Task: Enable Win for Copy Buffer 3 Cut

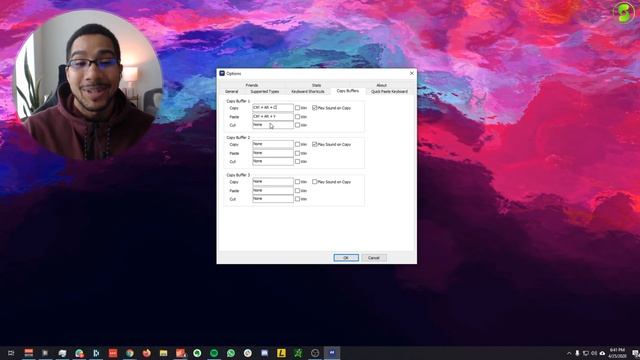Action: [298, 199]
